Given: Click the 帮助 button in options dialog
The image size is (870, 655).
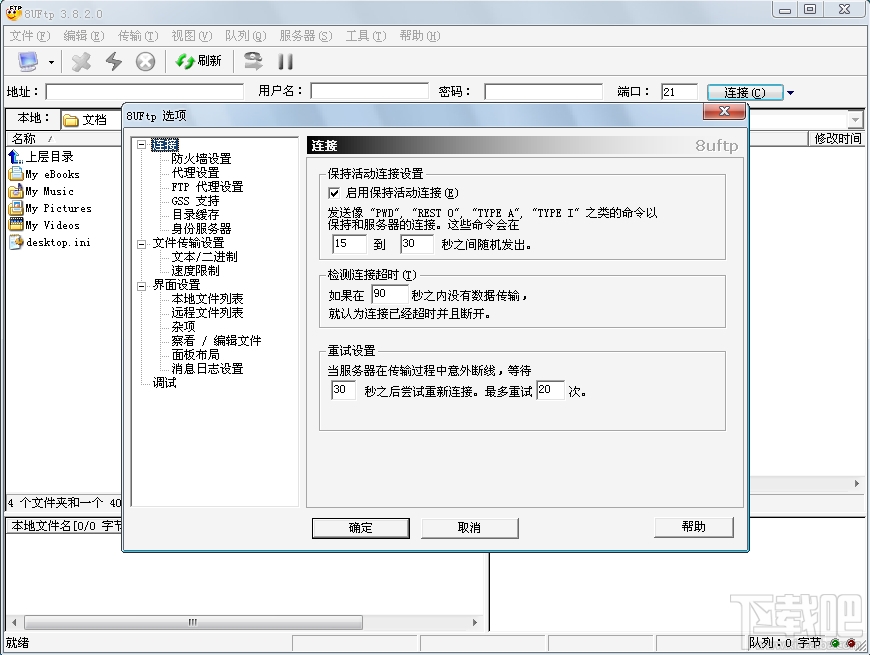Looking at the screenshot, I should [694, 527].
